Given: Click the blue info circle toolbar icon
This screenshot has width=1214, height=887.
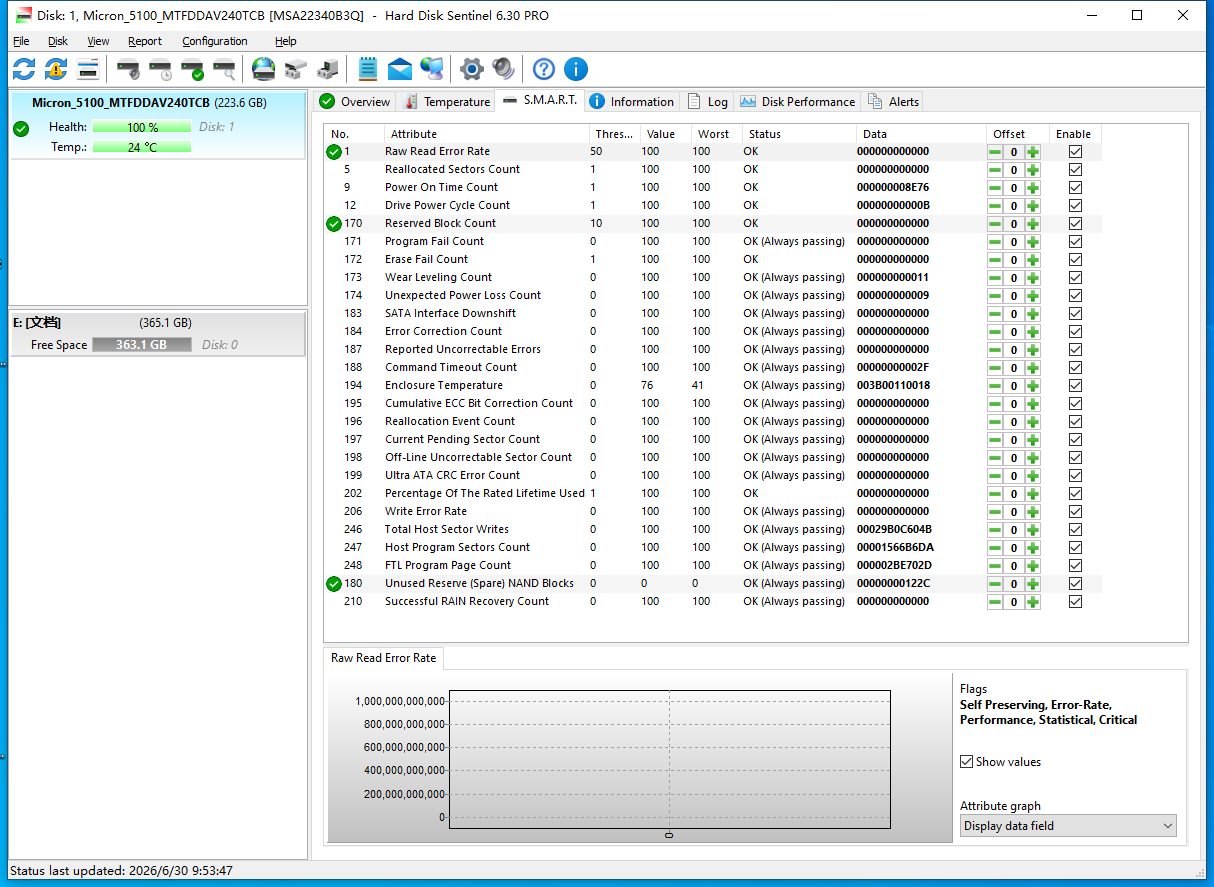Looking at the screenshot, I should click(576, 69).
